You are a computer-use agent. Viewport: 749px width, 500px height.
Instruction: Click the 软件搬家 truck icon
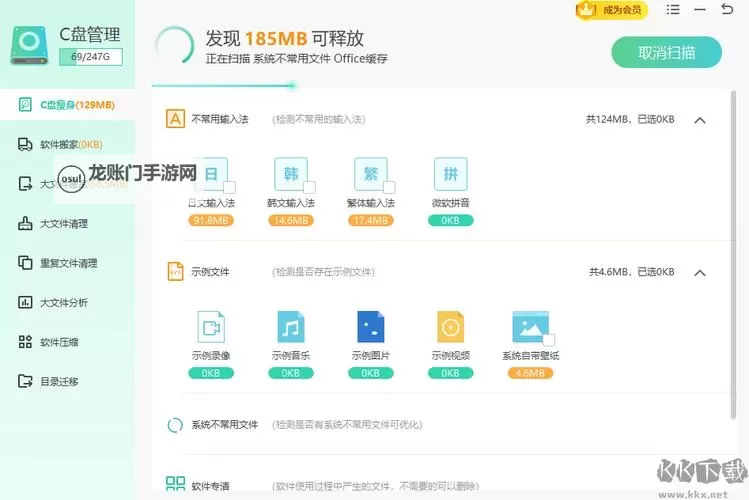[x=25, y=144]
